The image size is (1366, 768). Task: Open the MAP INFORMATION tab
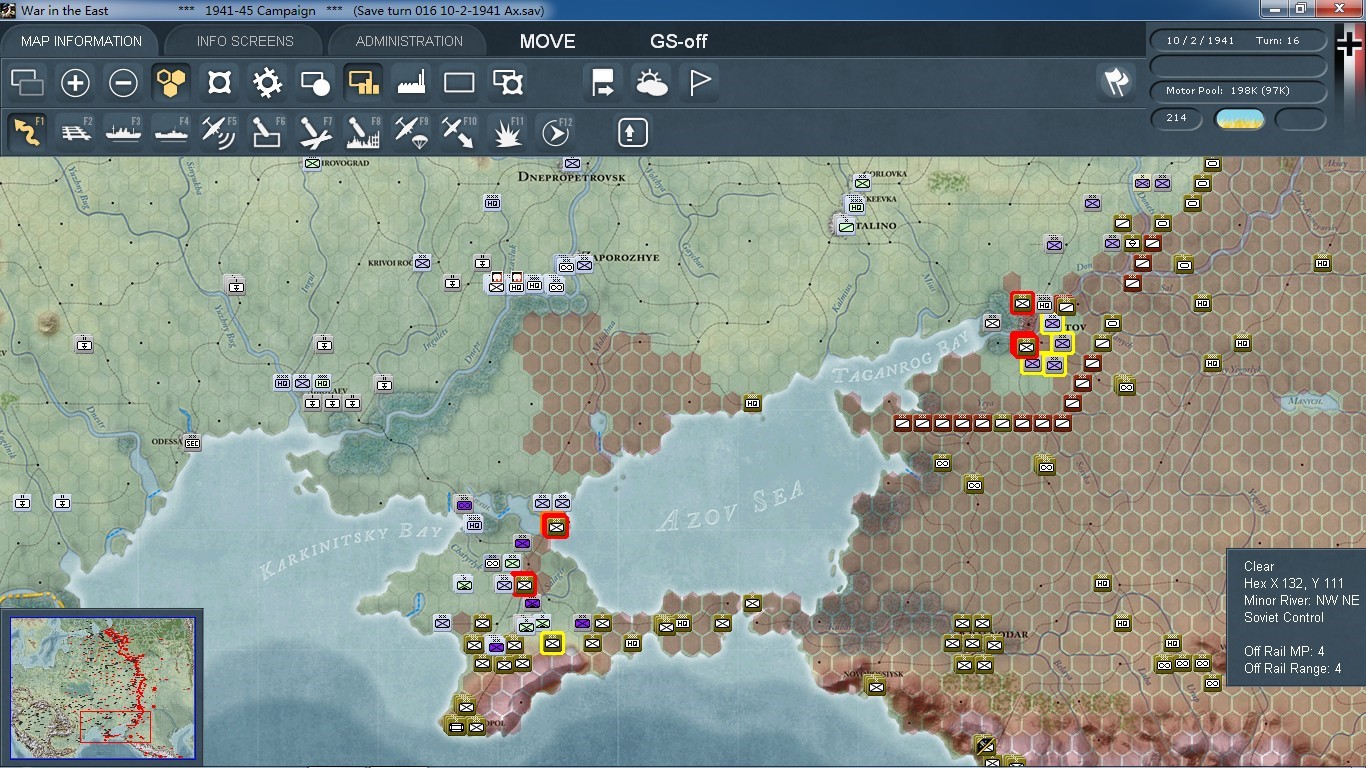click(82, 41)
